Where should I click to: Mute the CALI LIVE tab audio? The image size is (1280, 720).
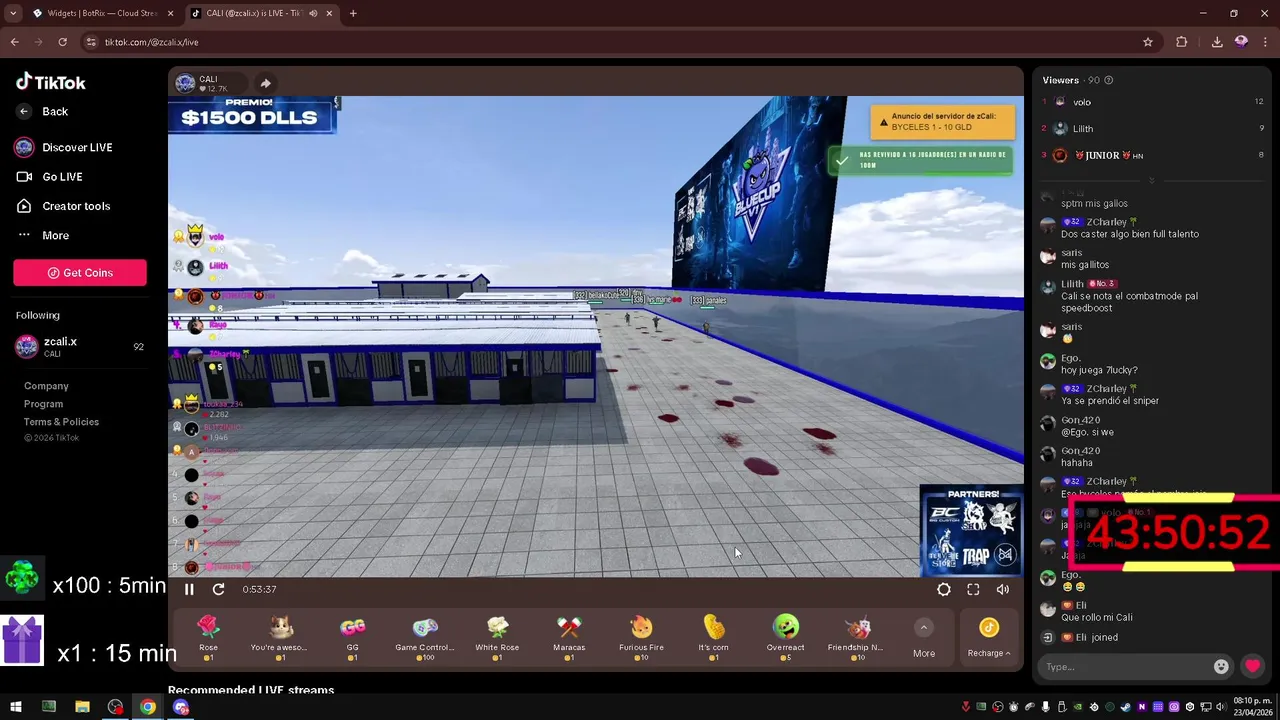tap(313, 13)
